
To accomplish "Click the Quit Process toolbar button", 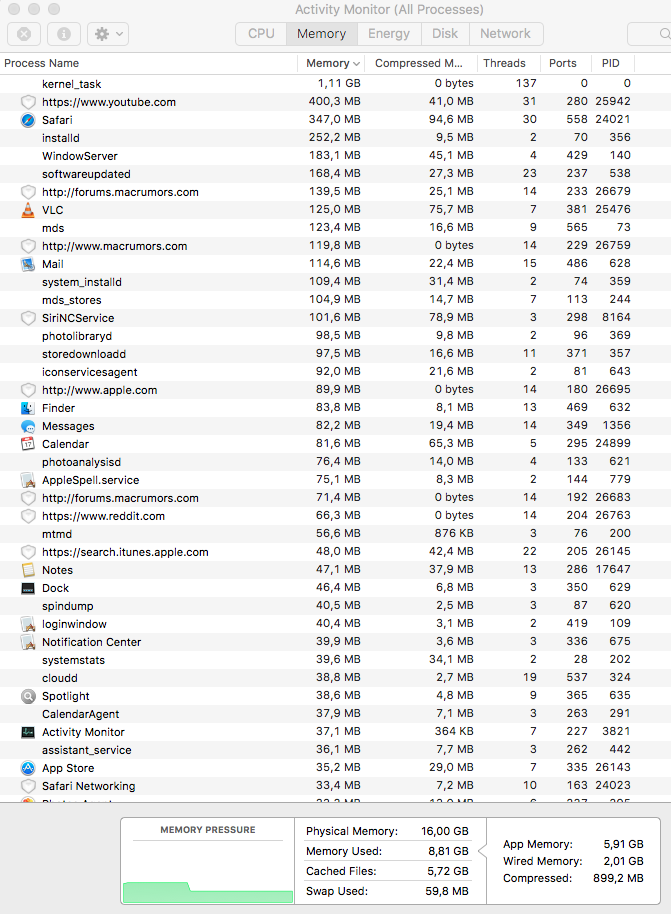I will pos(24,34).
